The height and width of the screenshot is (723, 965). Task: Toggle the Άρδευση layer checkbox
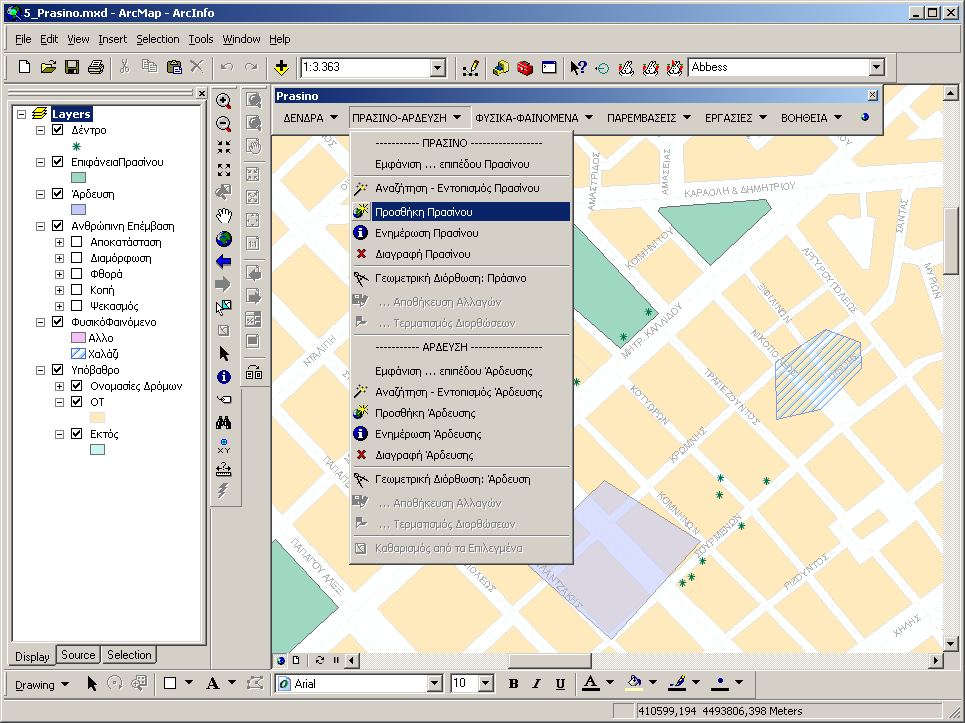pos(58,194)
